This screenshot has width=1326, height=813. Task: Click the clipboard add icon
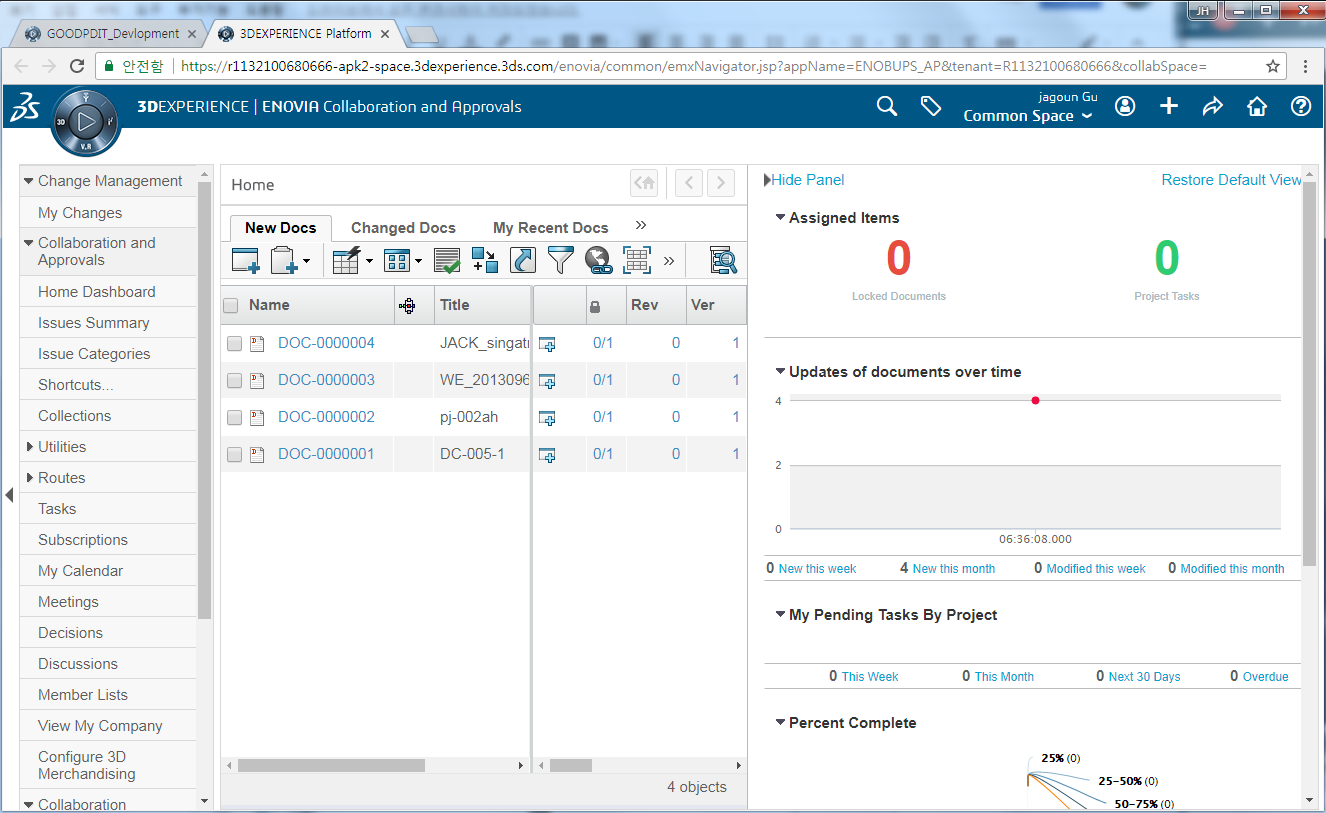click(285, 261)
